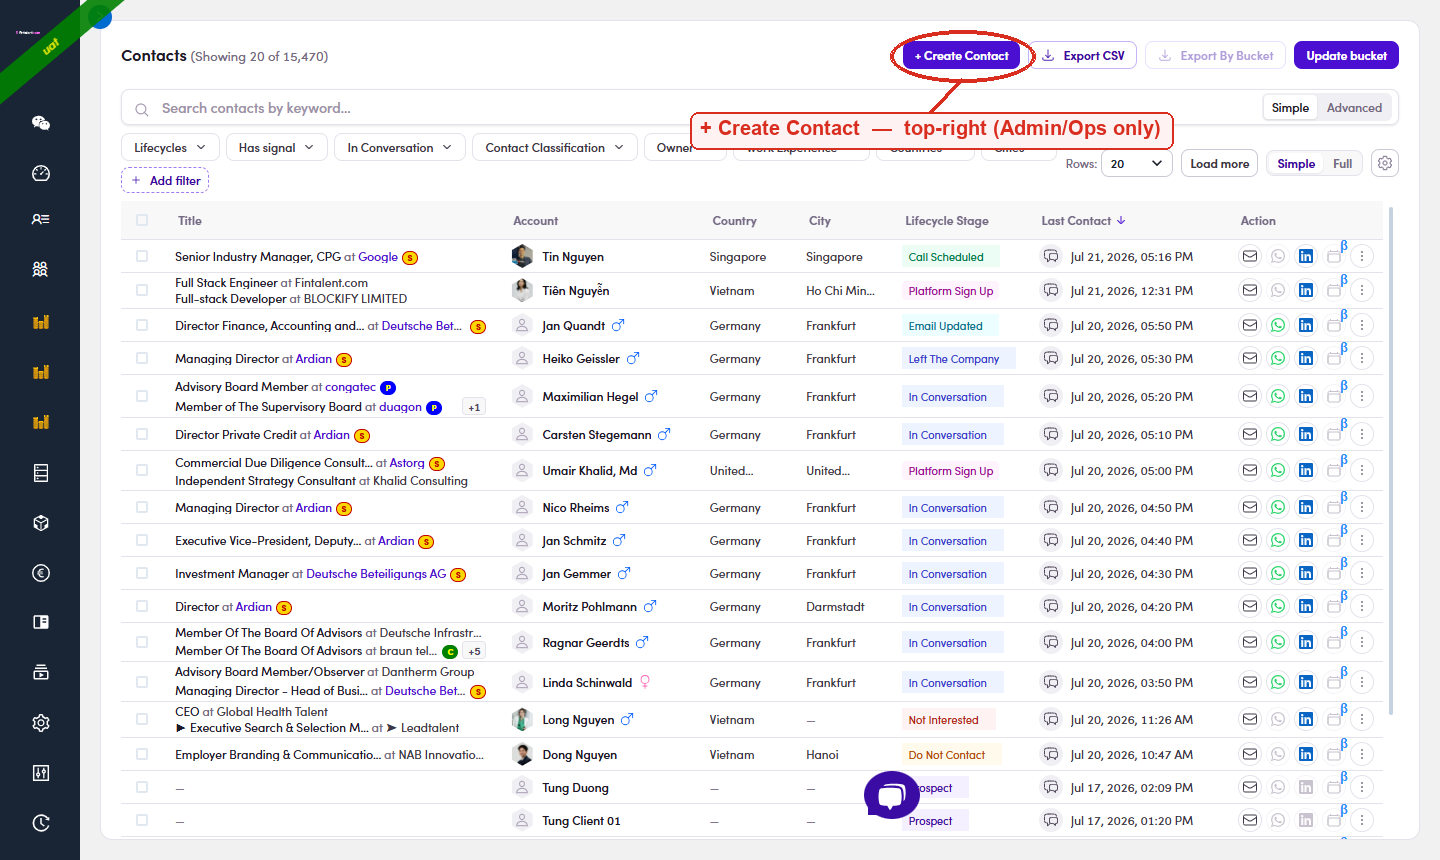Screen dimensions: 1440x860
Task: Open table column settings gear icon
Action: click(x=1385, y=163)
